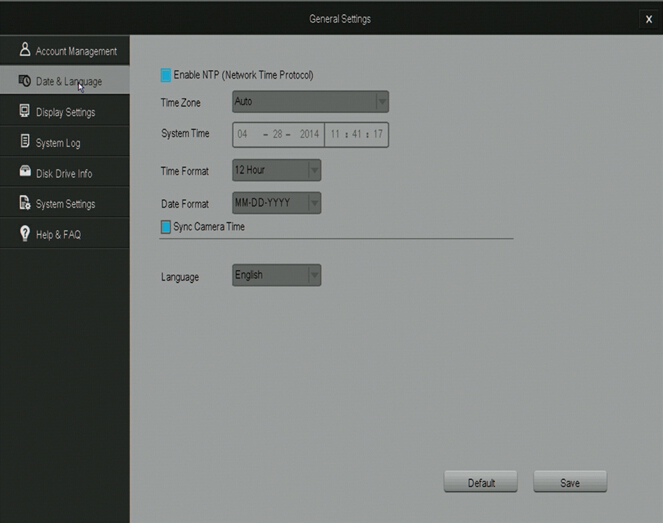Image resolution: width=663 pixels, height=523 pixels.
Task: Open System Settings in sidebar
Action: (65, 203)
